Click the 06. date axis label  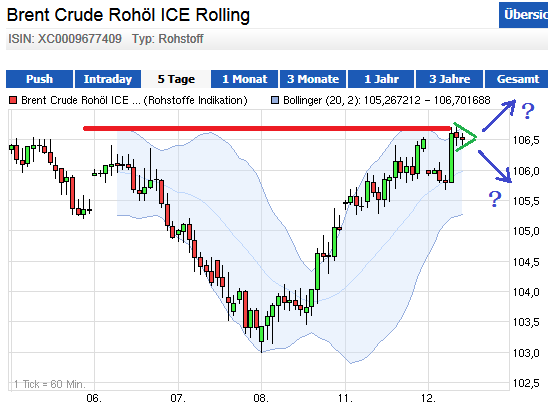click(x=94, y=398)
